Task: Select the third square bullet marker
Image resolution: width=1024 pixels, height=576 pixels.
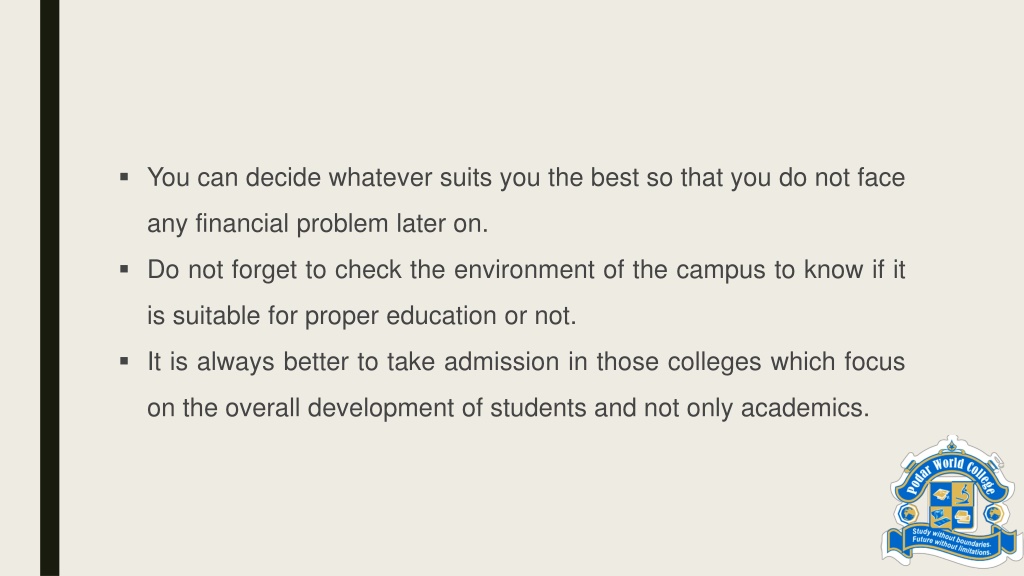Action: tap(124, 361)
